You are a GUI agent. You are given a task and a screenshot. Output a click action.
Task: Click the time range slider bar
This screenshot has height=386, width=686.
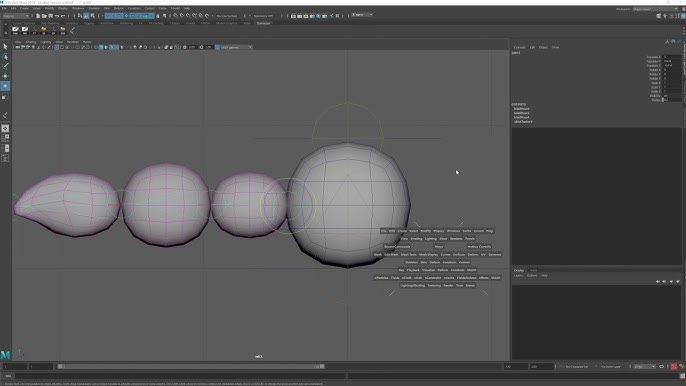coord(191,366)
